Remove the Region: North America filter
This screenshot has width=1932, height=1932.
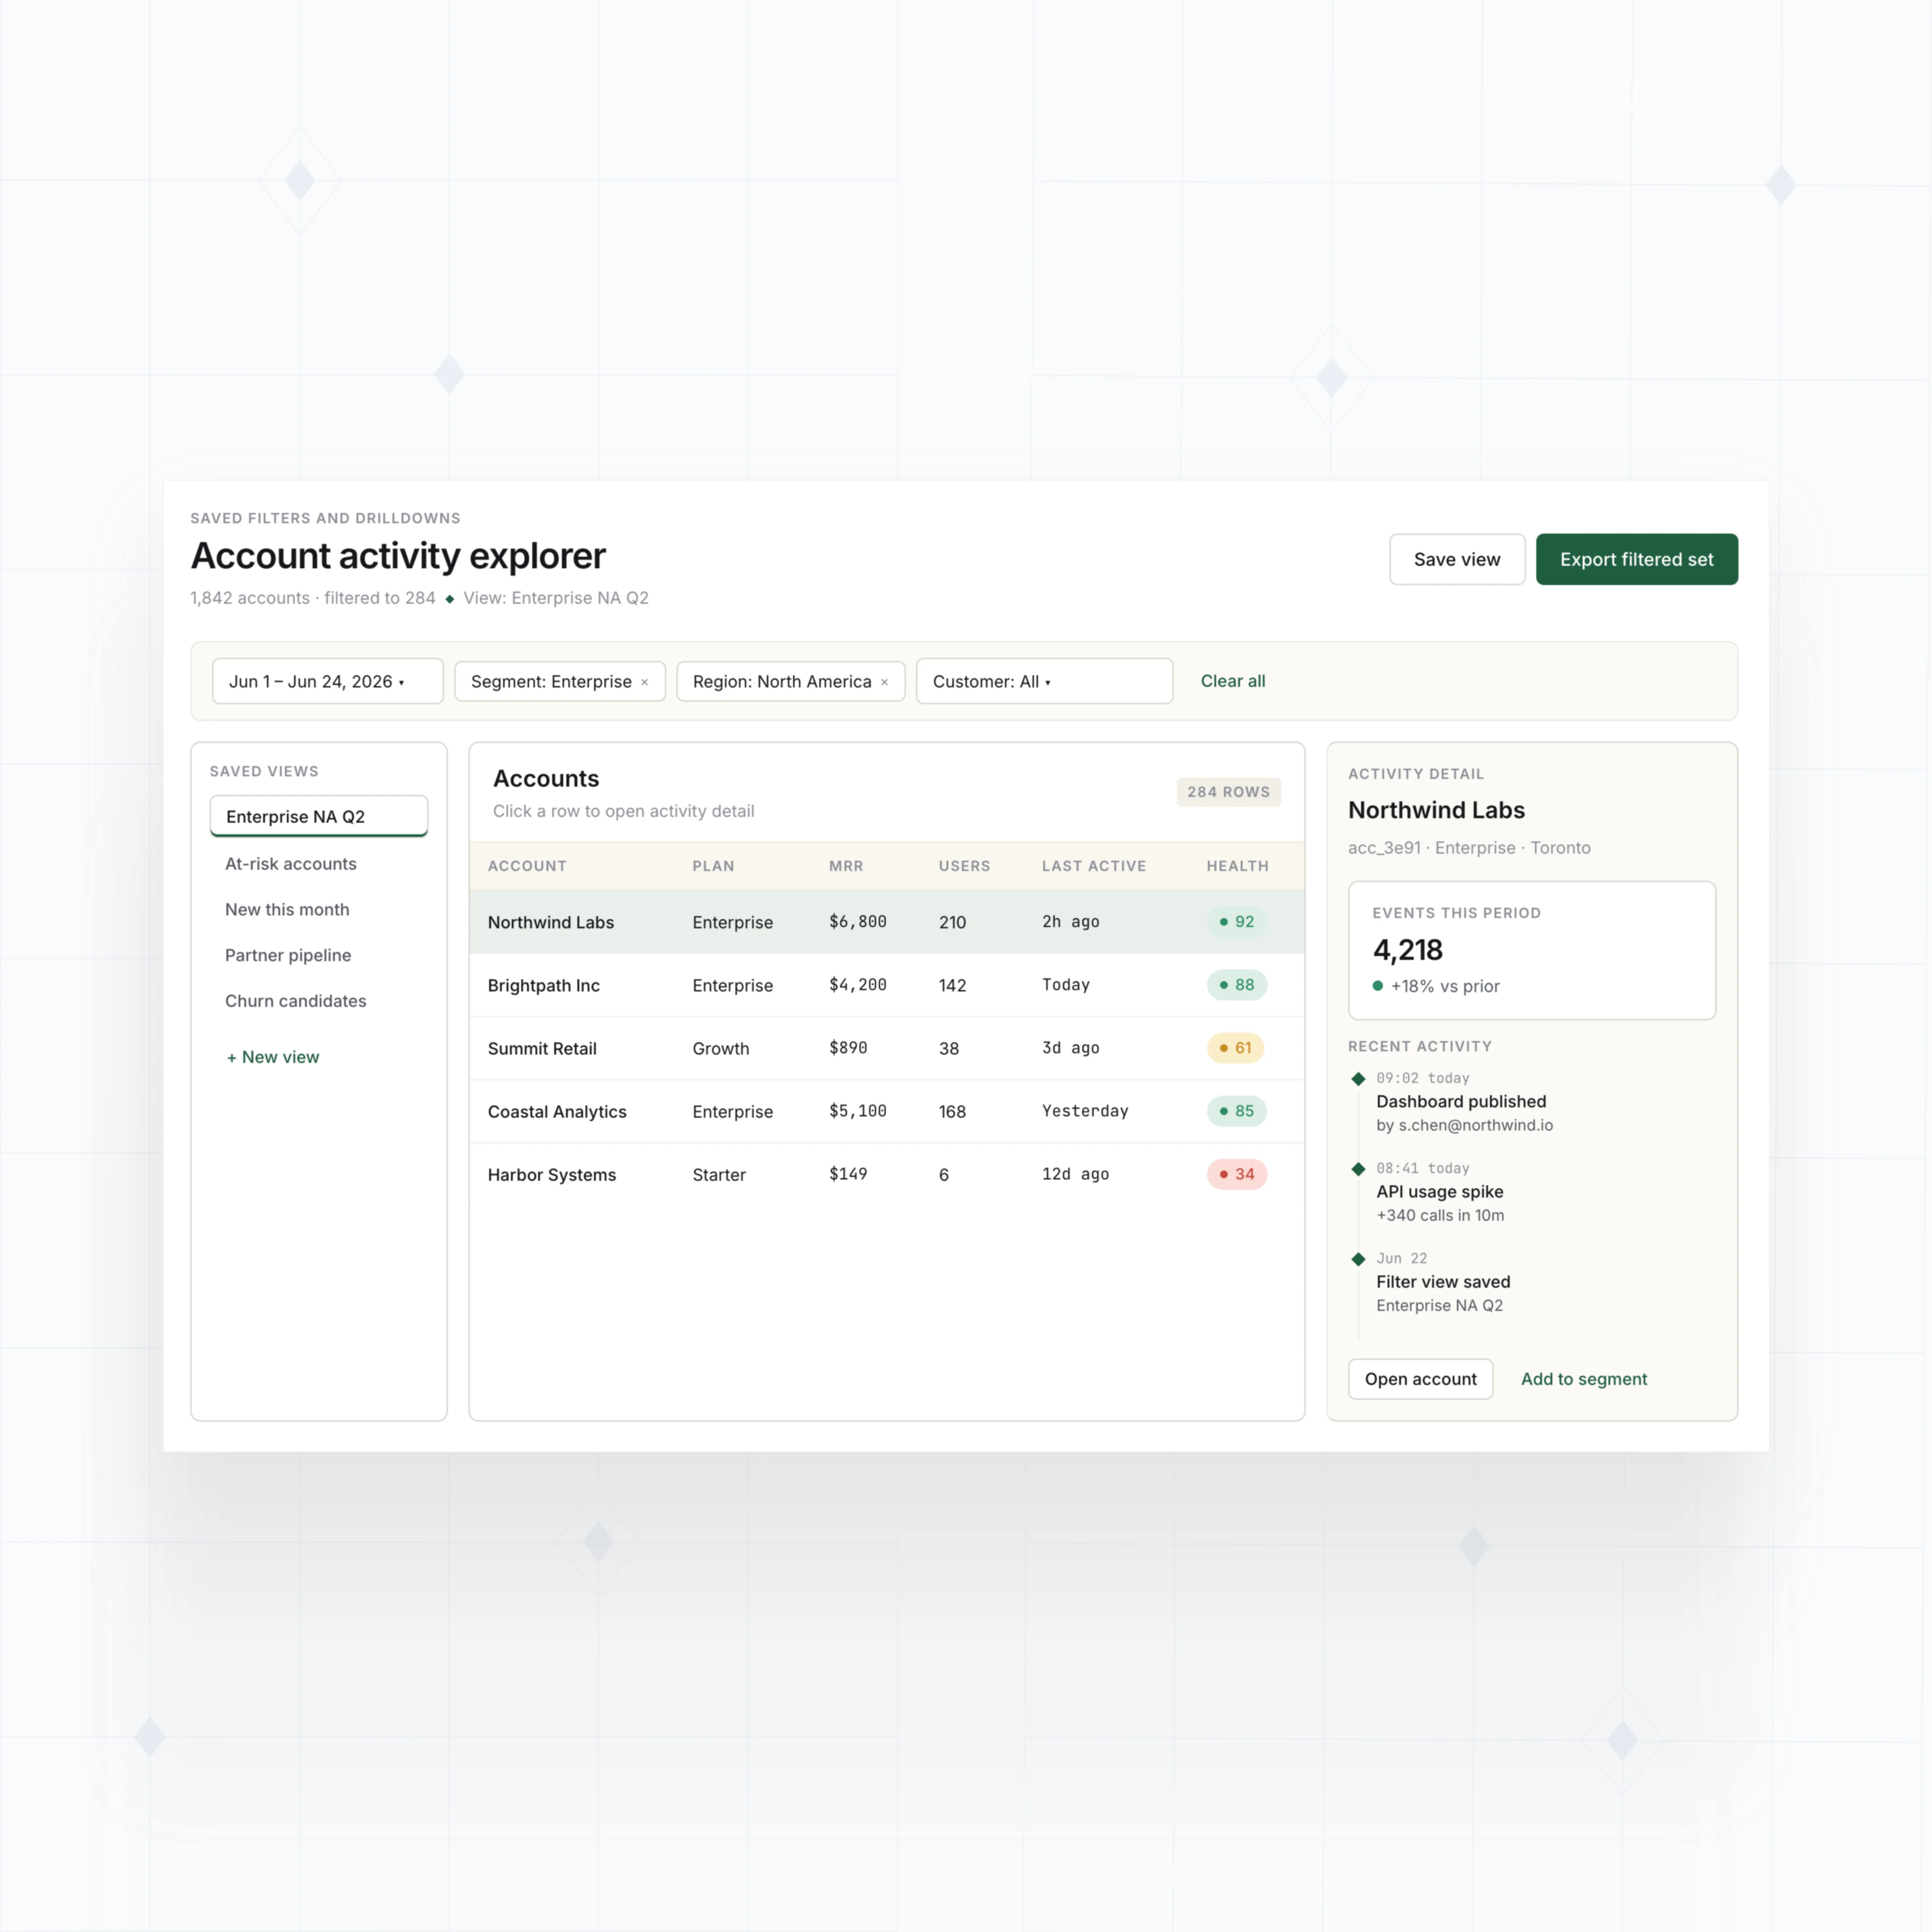884,682
